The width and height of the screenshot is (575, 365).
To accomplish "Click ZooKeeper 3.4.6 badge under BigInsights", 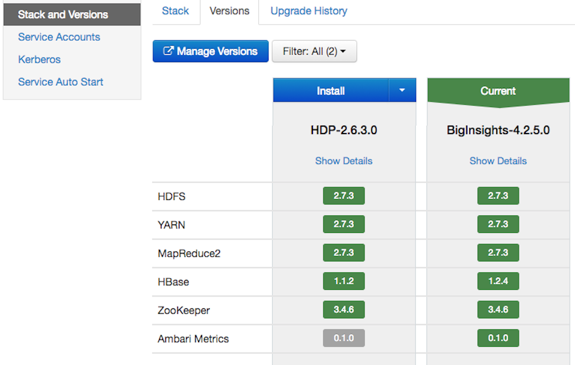I will [x=498, y=310].
